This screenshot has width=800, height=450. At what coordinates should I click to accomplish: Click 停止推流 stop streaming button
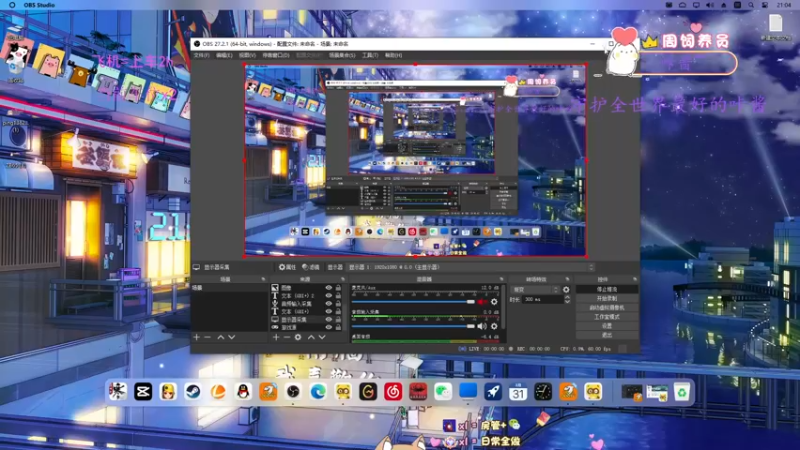(607, 289)
